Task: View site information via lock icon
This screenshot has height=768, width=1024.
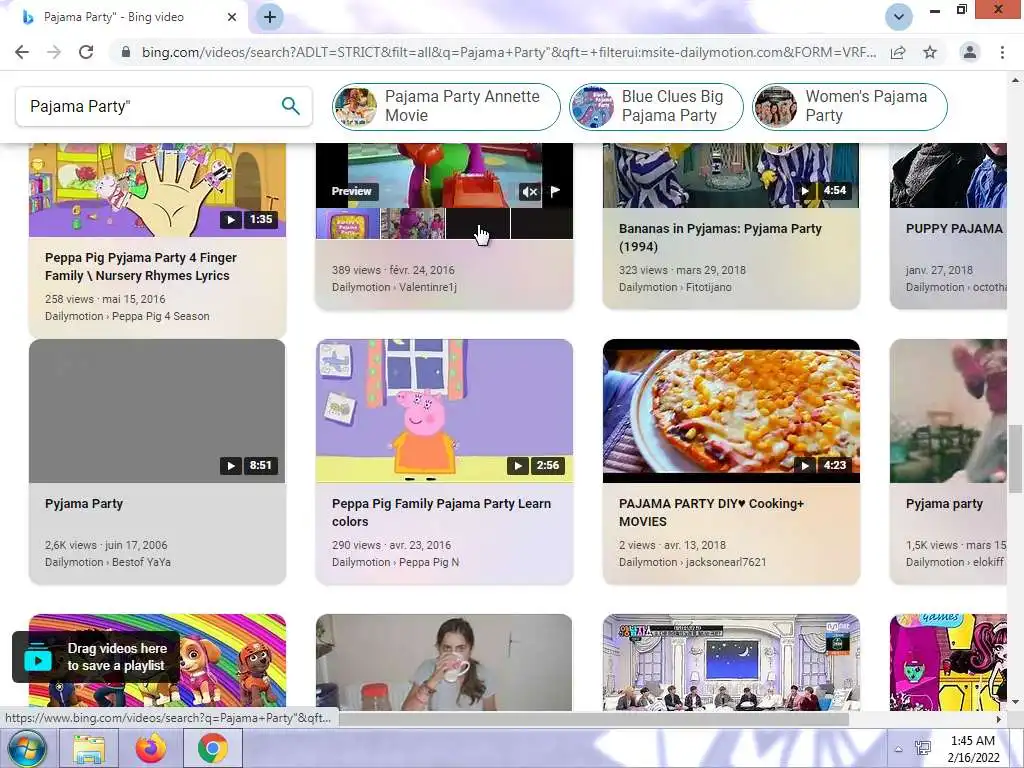Action: click(126, 52)
